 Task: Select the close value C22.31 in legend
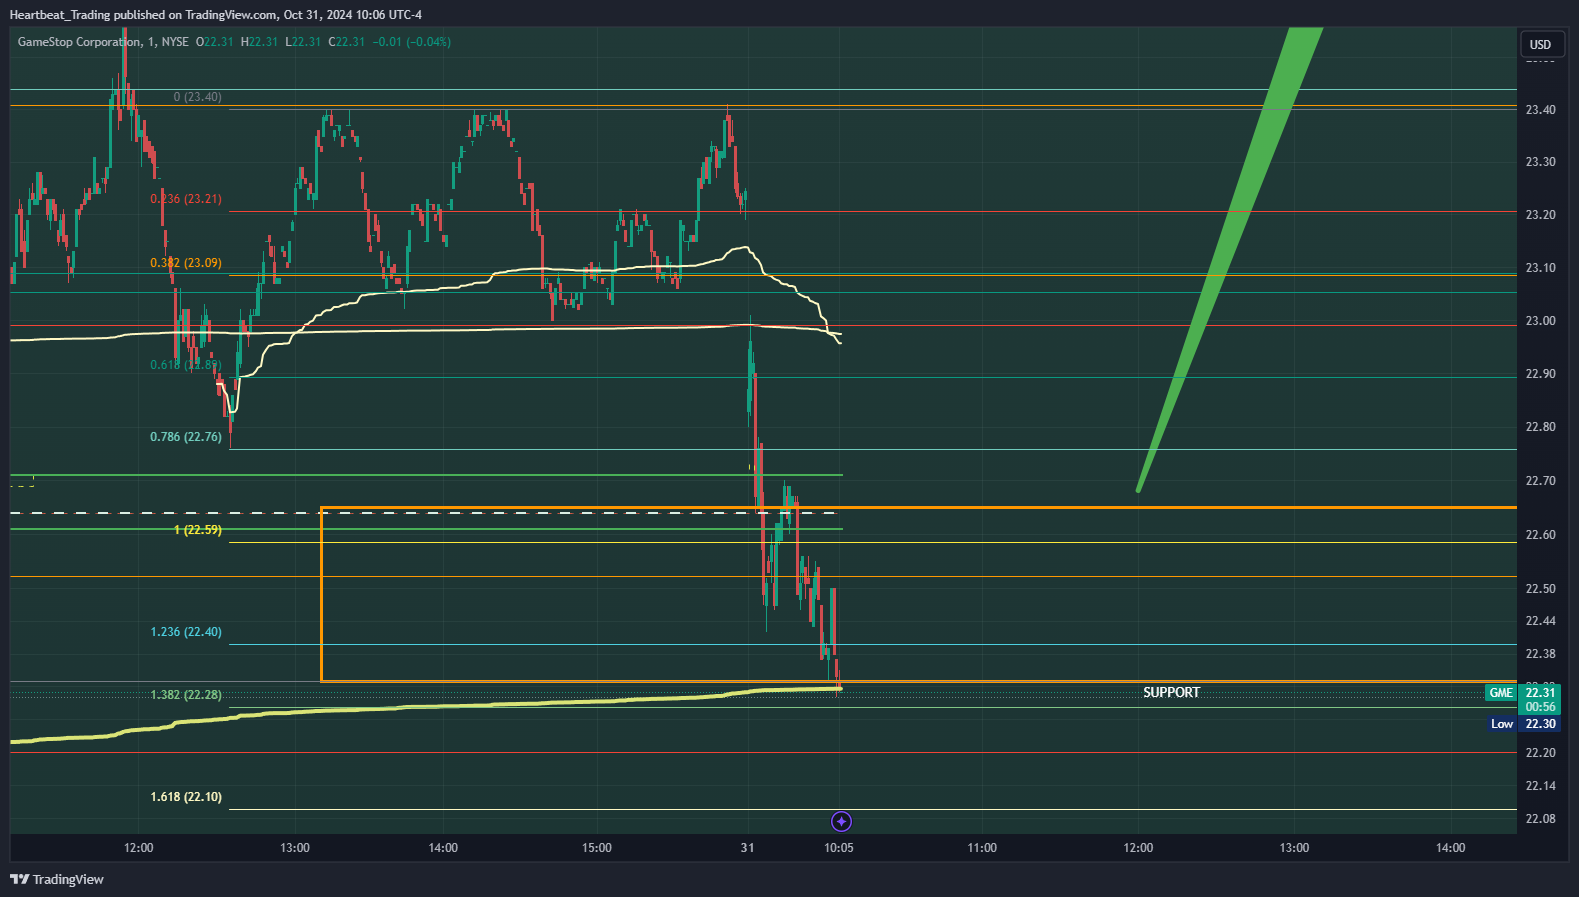pyautogui.click(x=347, y=42)
